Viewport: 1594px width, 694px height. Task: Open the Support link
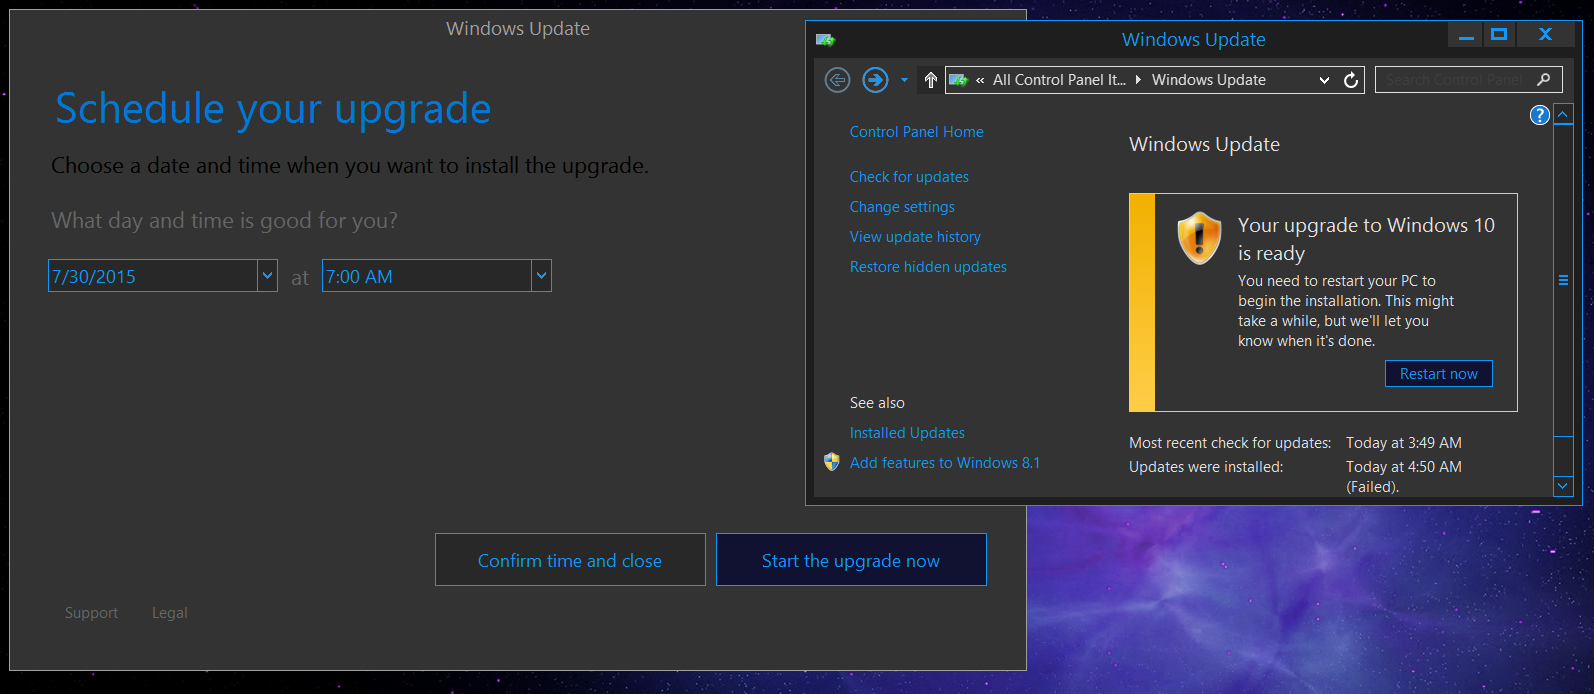91,613
